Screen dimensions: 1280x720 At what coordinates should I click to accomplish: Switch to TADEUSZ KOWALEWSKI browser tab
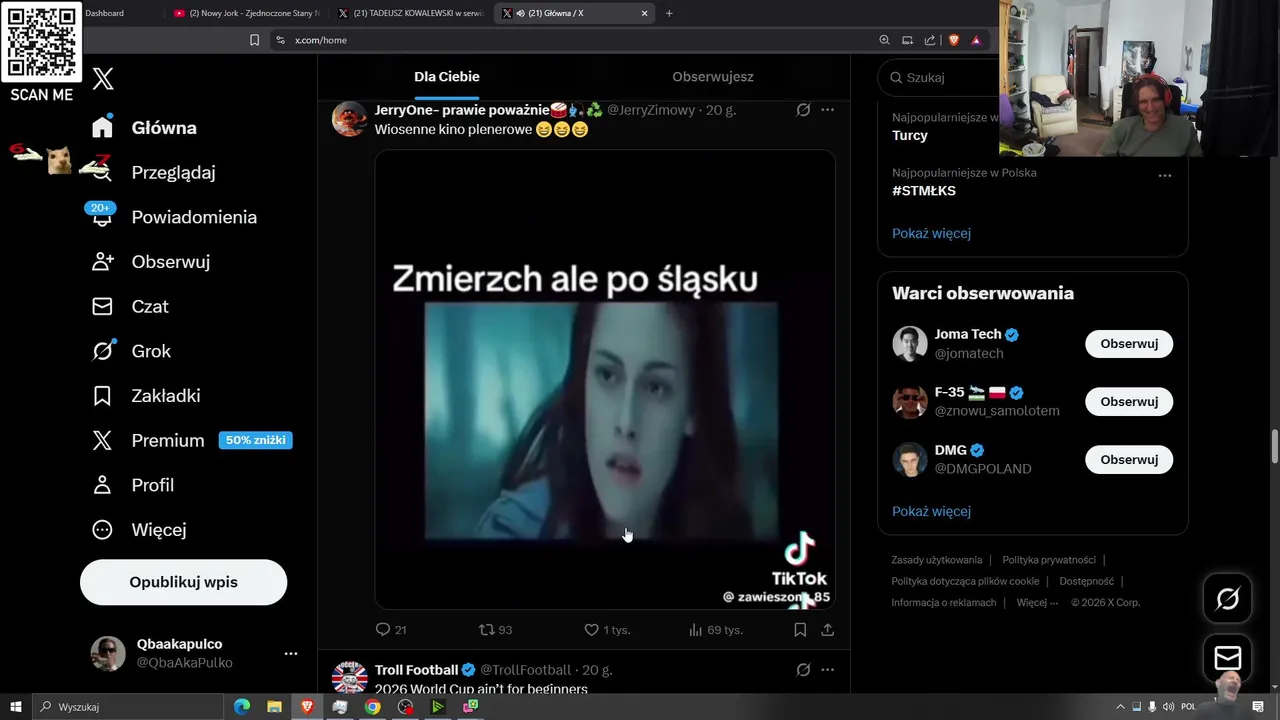coord(412,13)
